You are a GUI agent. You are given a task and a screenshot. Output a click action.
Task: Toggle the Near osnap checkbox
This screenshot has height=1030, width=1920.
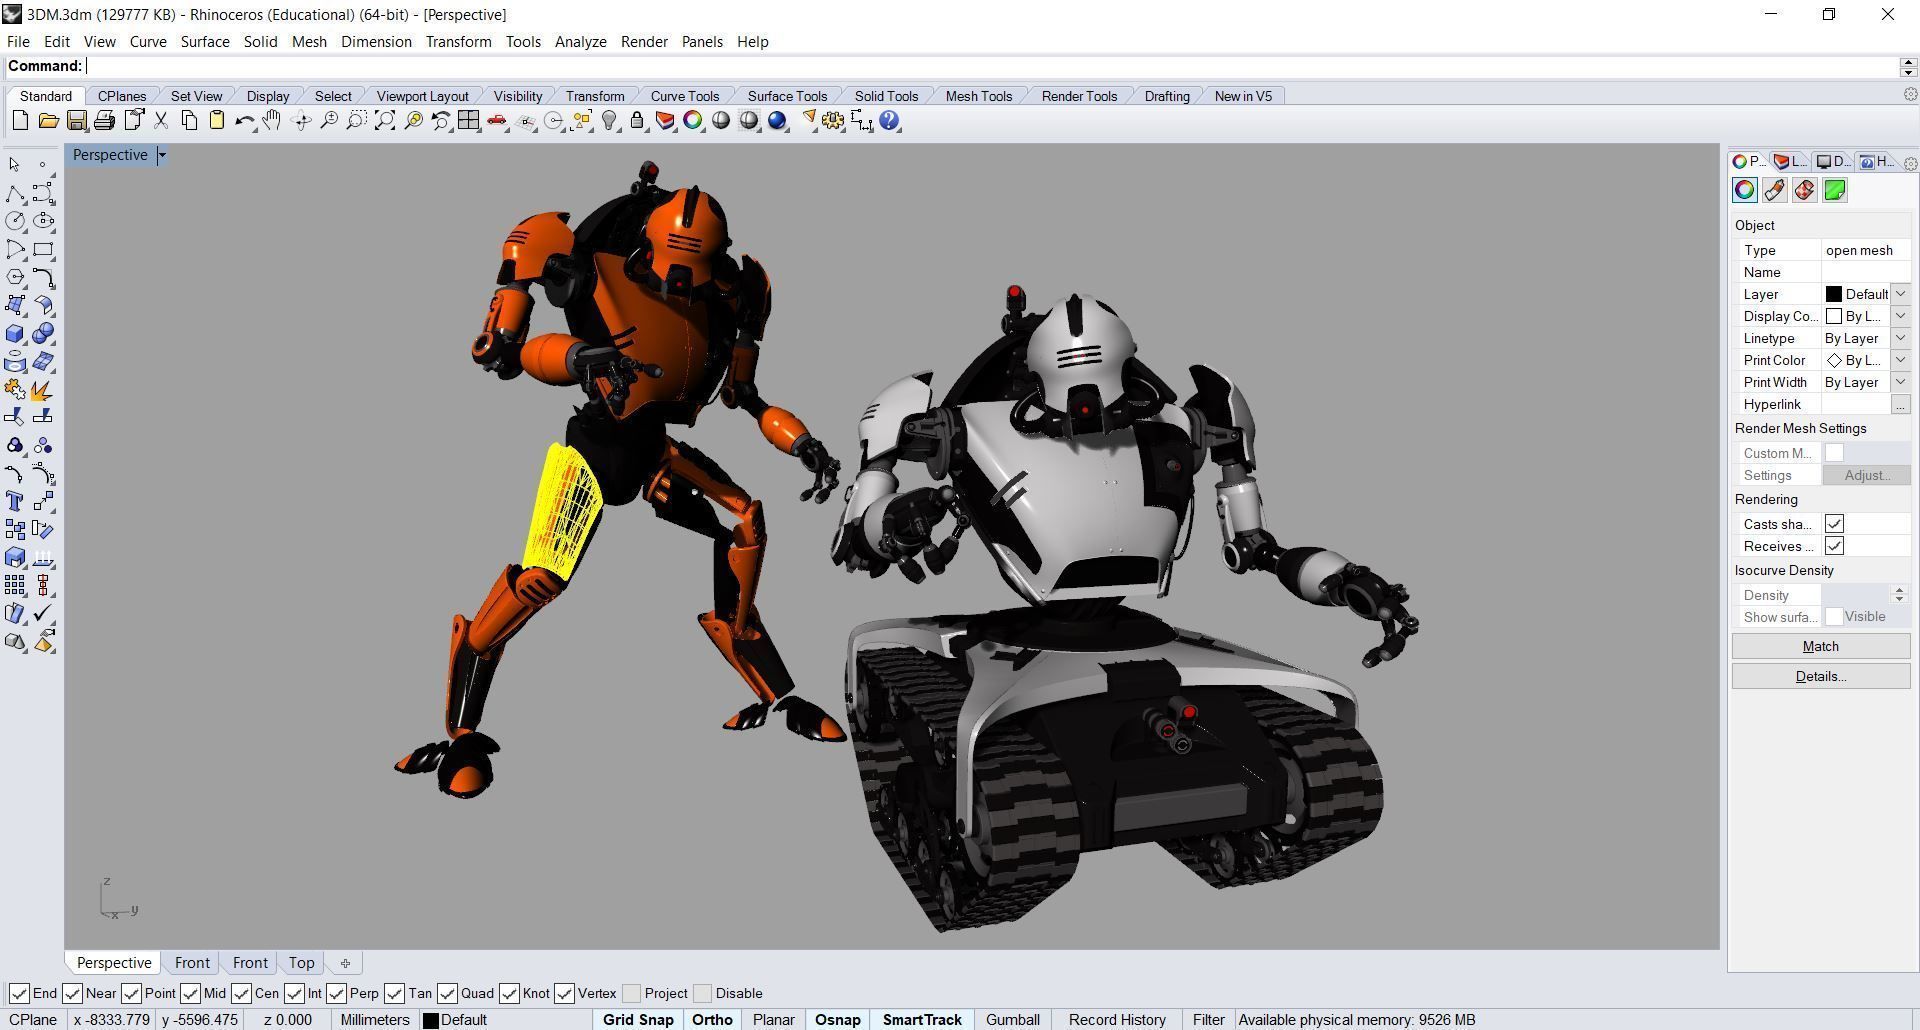72,993
